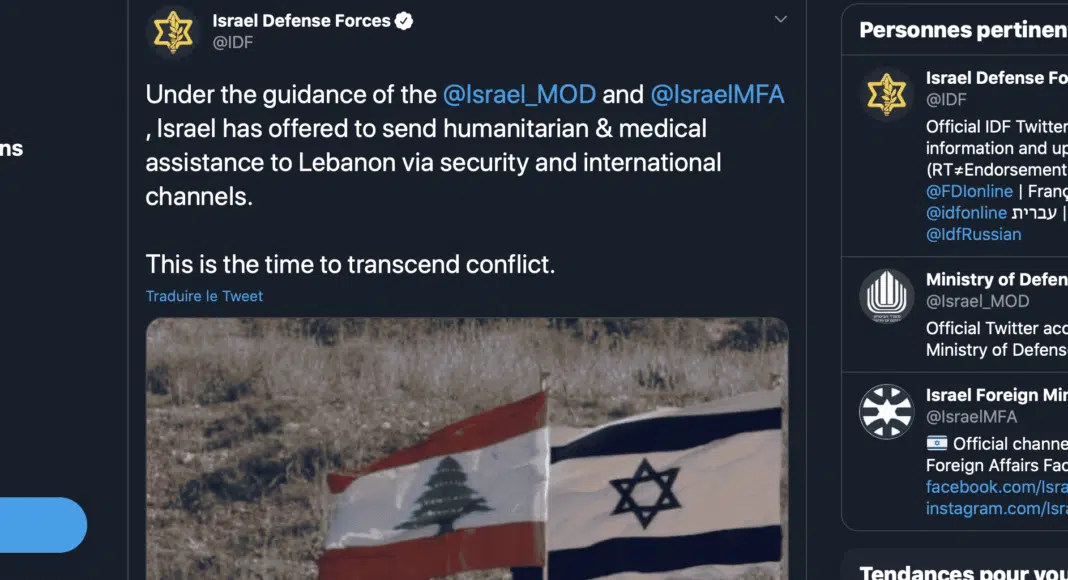Viewport: 1068px width, 580px height.
Task: Open the tweet options chevron menu
Action: click(x=781, y=19)
